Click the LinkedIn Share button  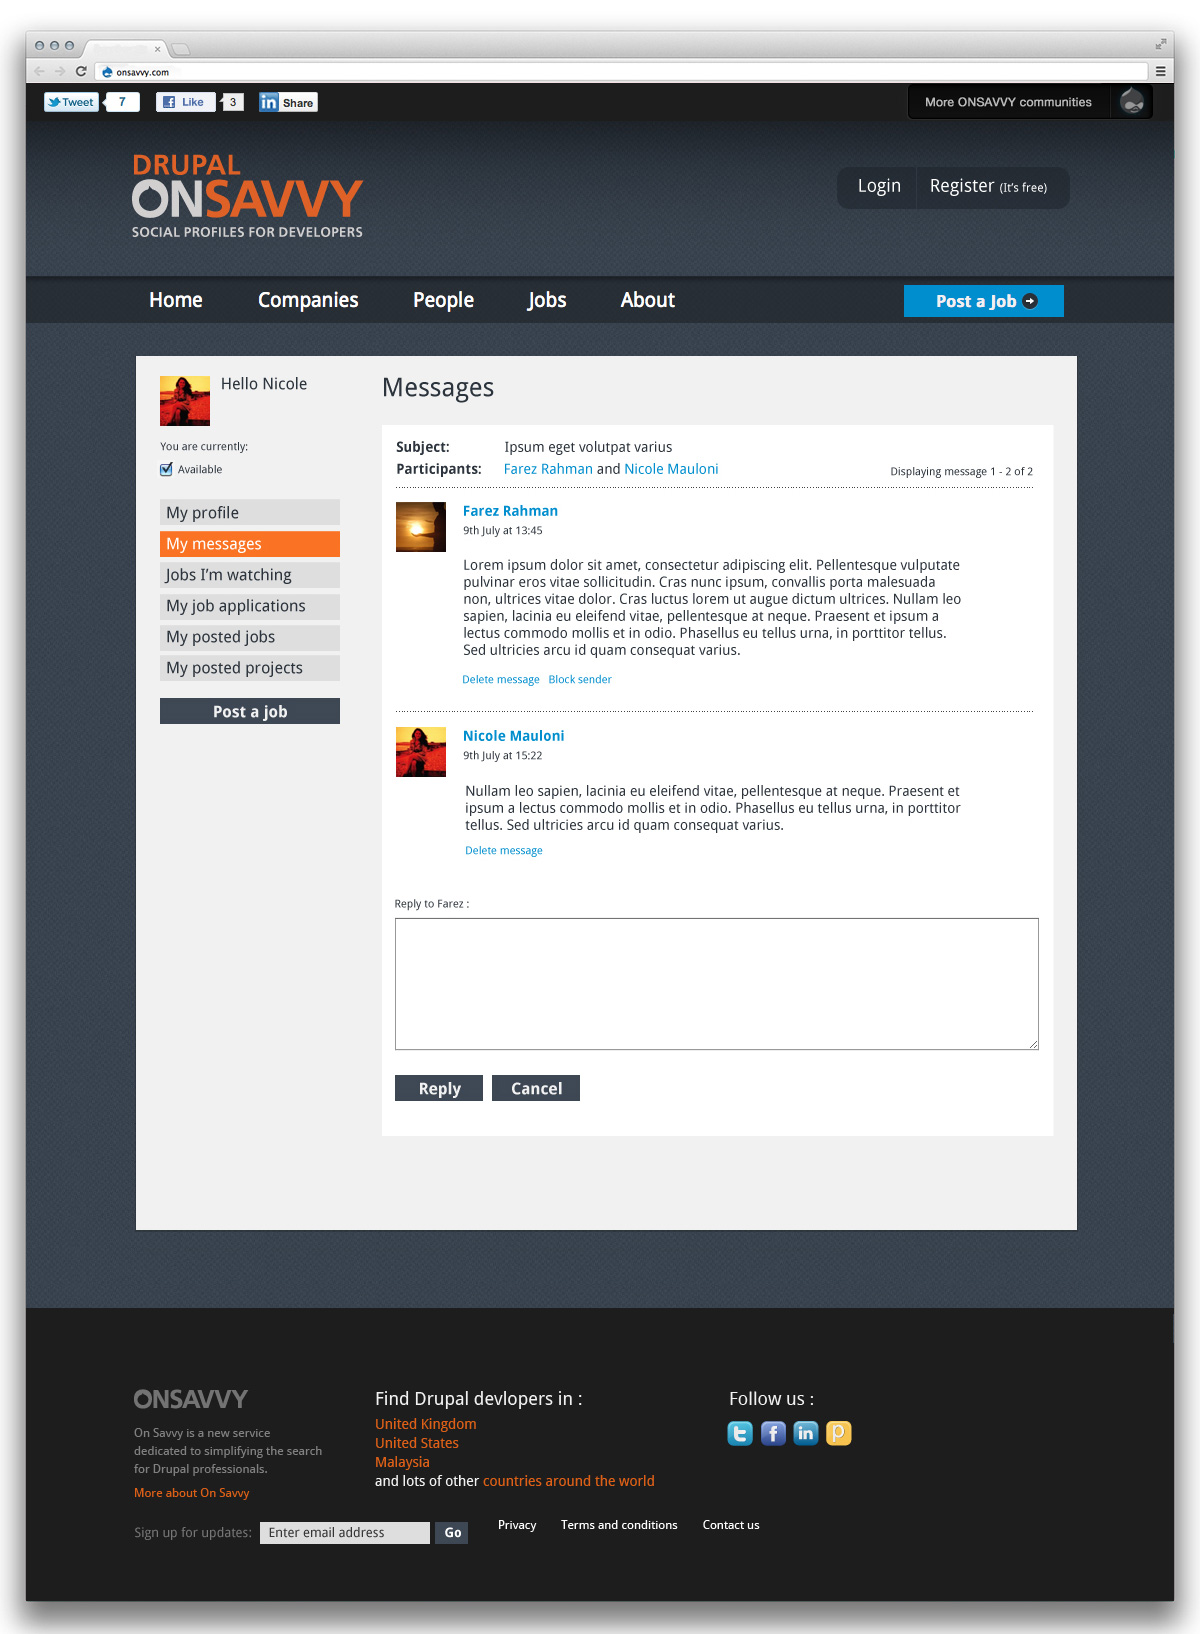point(288,102)
